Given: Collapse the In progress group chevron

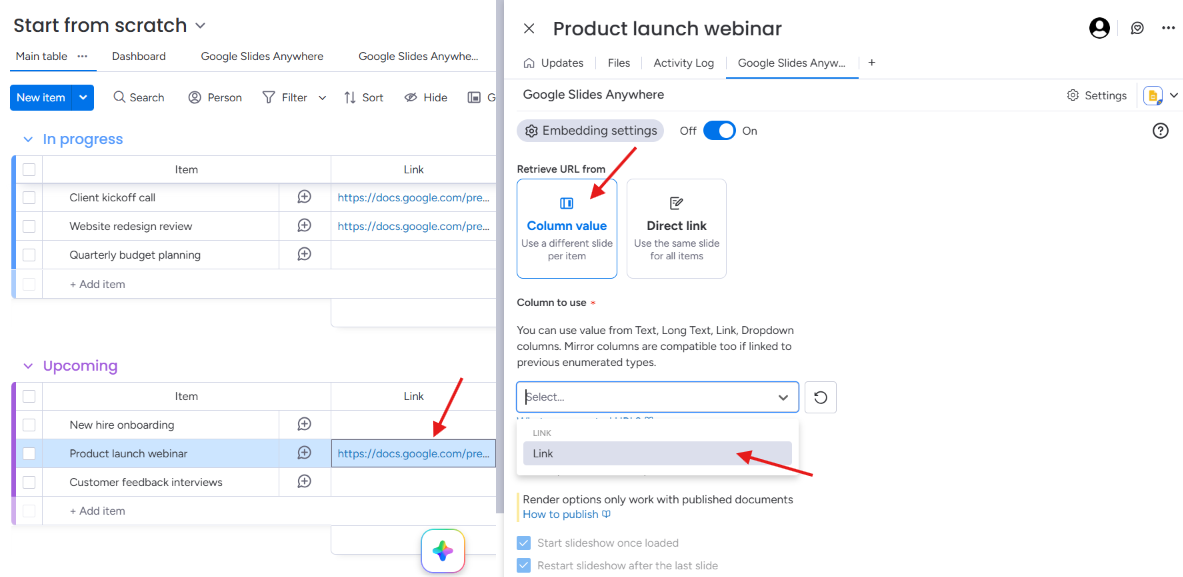Looking at the screenshot, I should [28, 140].
